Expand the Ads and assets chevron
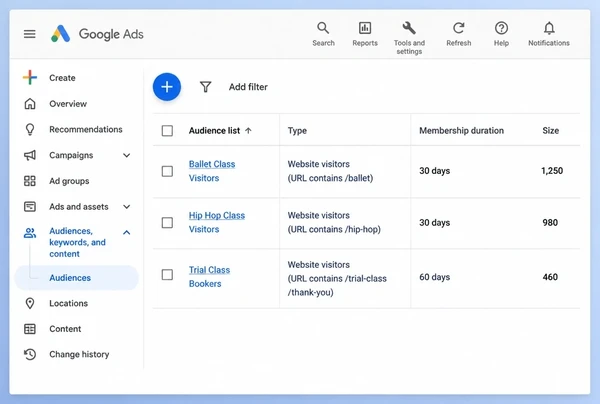The height and width of the screenshot is (404, 600). (x=127, y=207)
